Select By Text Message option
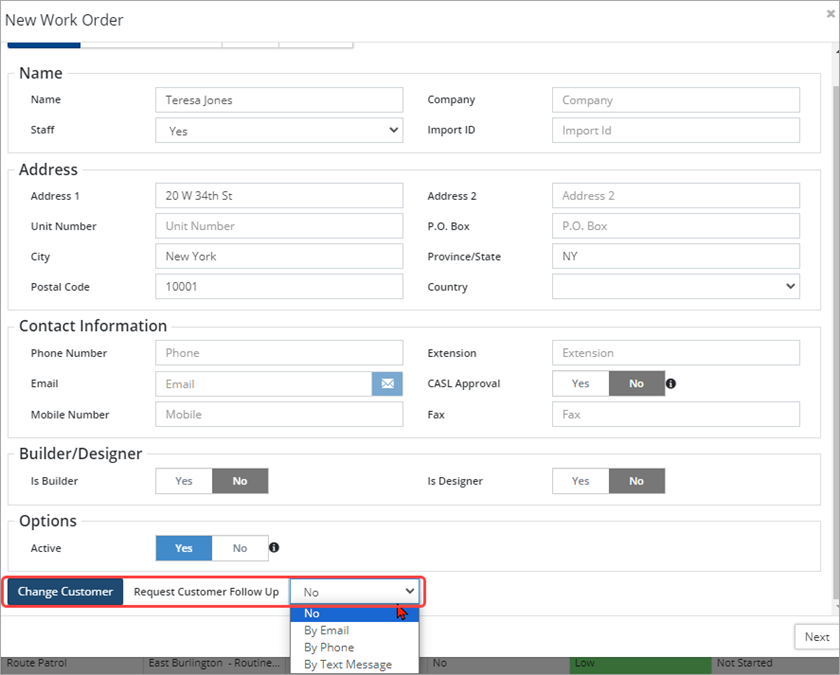Screen dimensions: 840x675 point(348,665)
